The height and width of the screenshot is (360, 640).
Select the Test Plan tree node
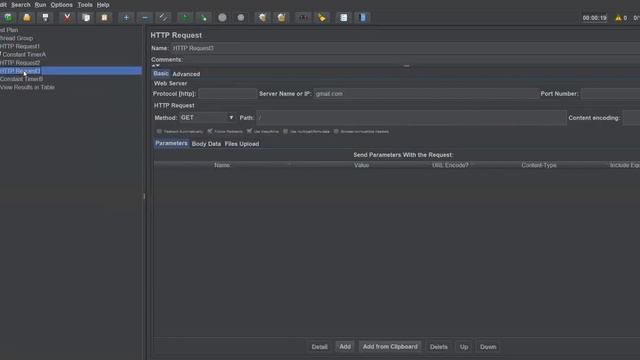pyautogui.click(x=9, y=30)
